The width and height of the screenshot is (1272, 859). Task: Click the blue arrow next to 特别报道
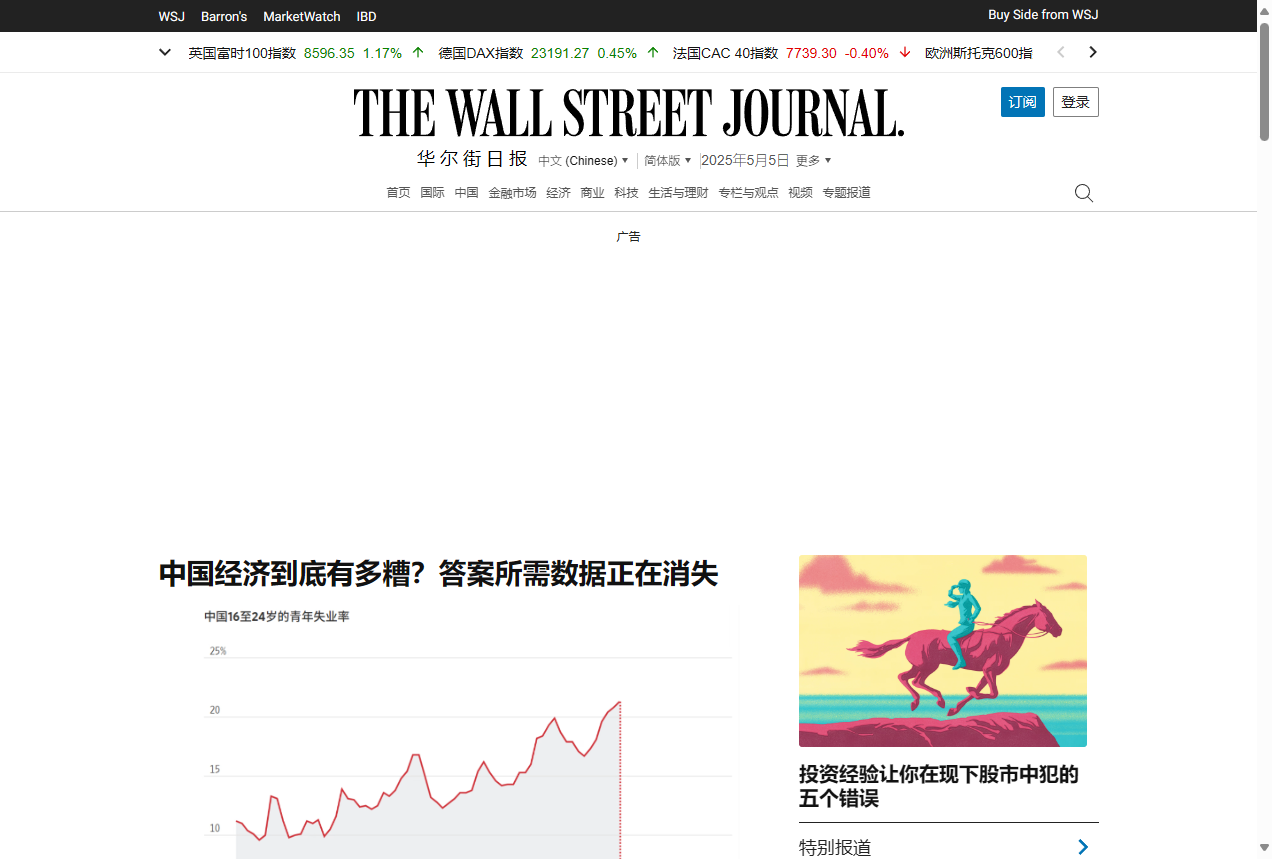pos(1082,847)
